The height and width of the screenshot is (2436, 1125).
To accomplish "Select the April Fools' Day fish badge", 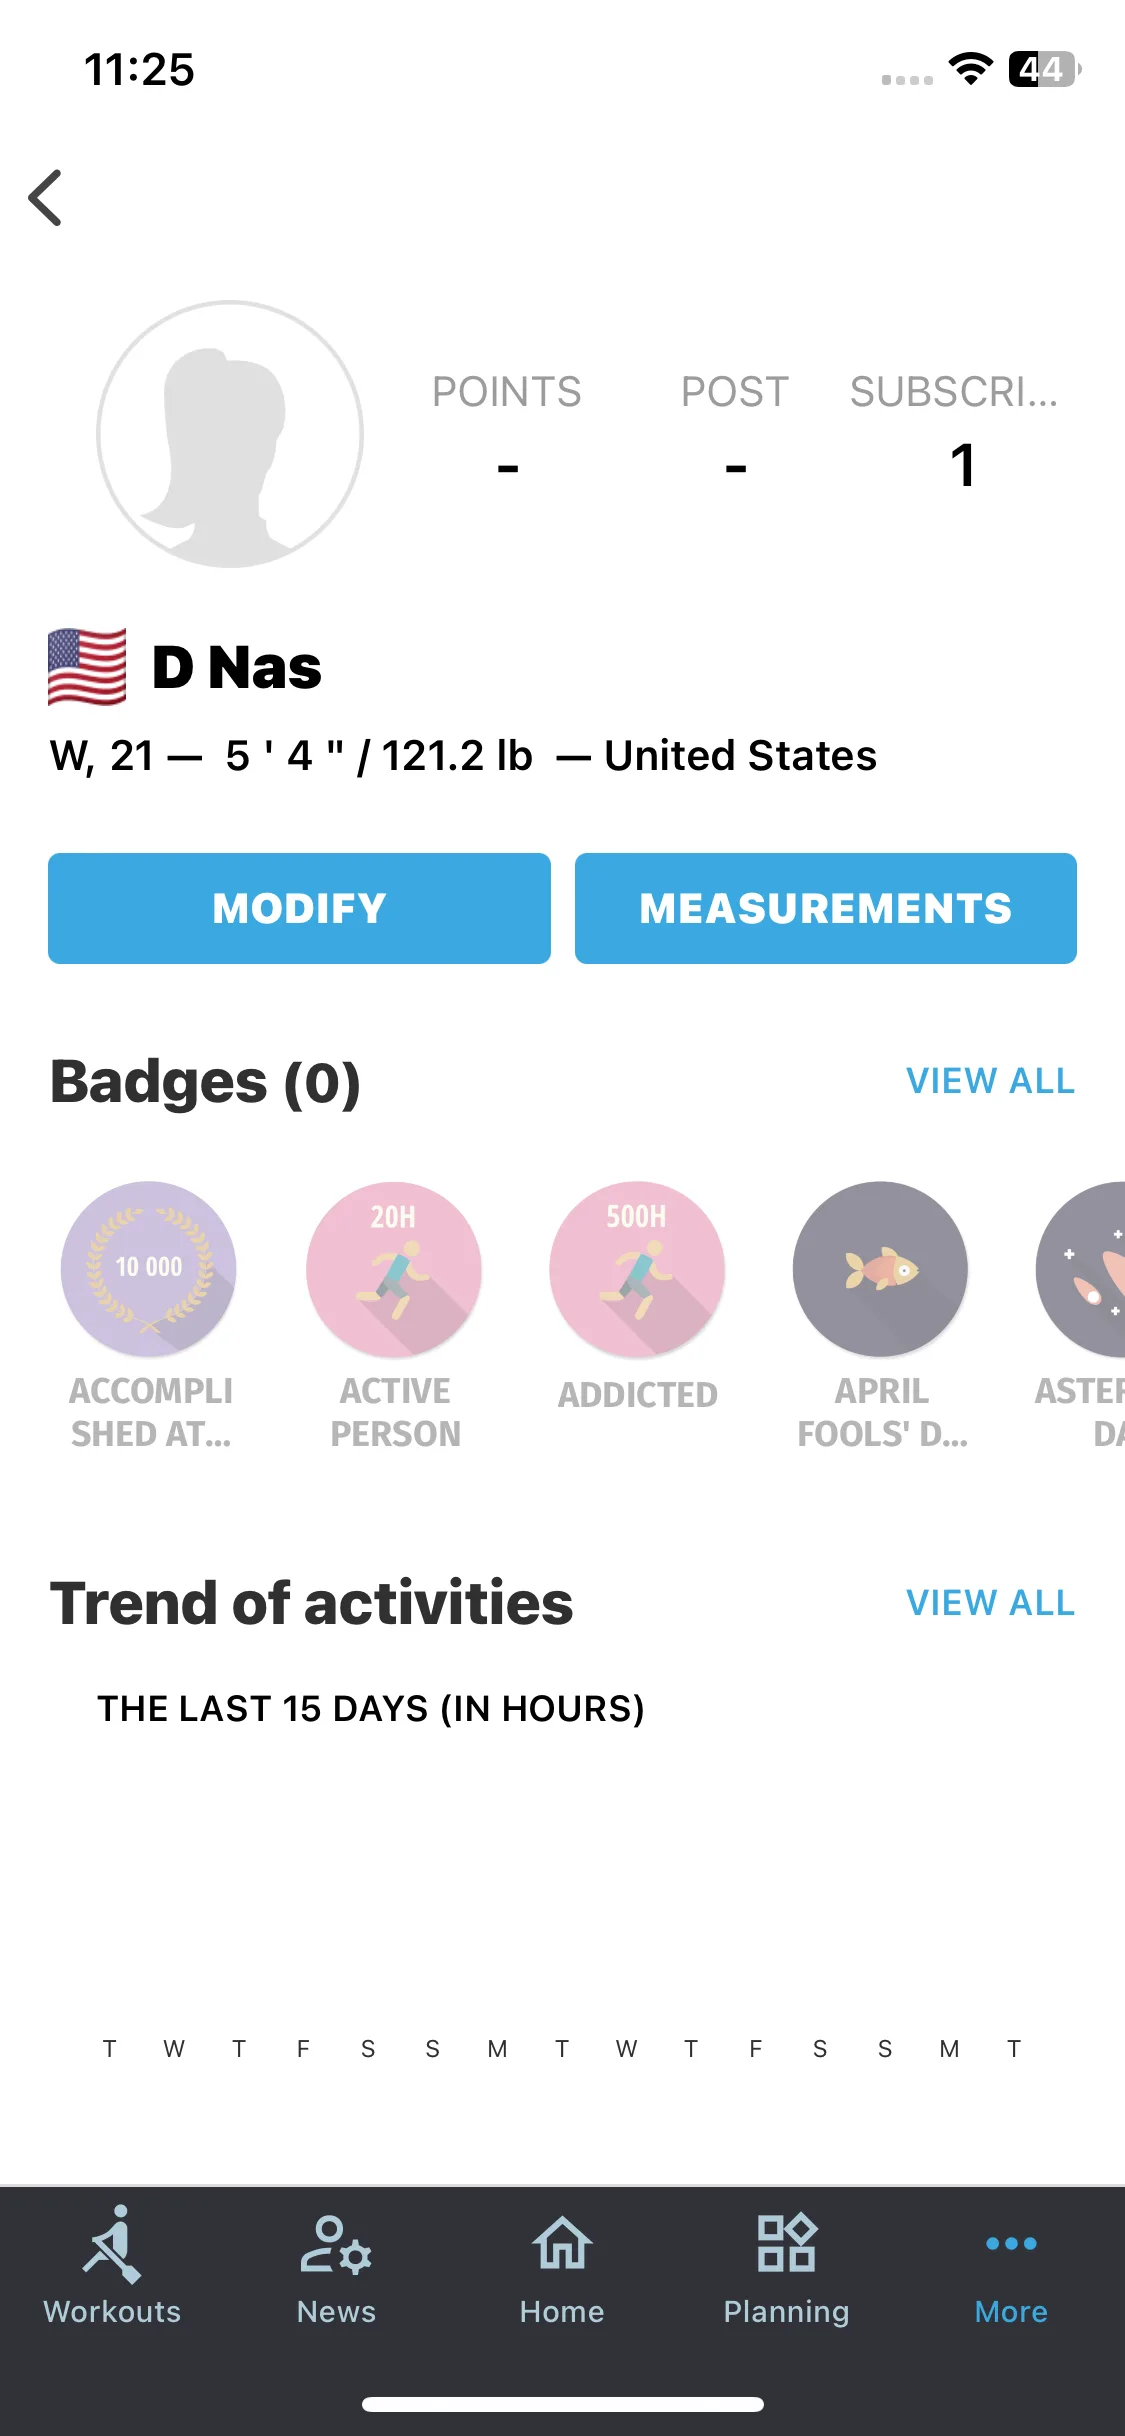I will click(x=881, y=1269).
